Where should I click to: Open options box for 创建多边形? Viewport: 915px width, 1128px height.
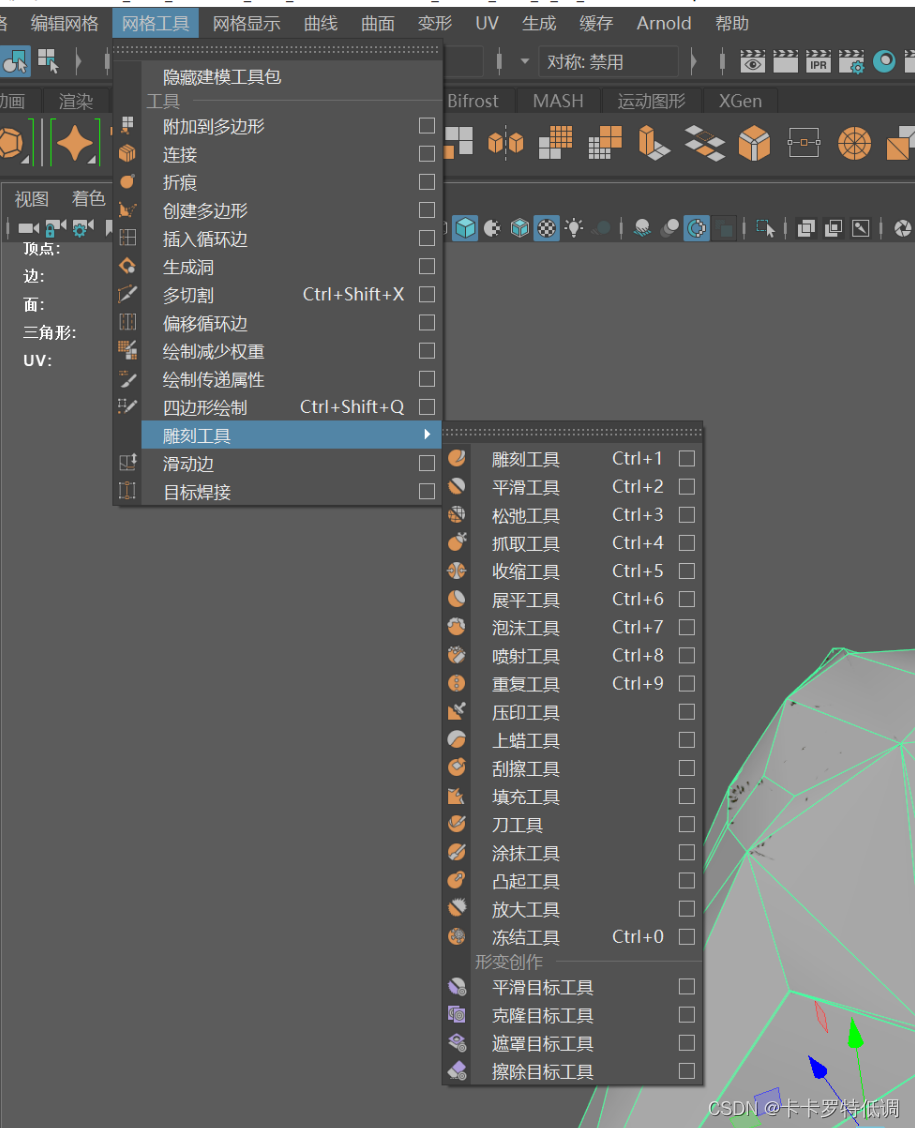(427, 210)
